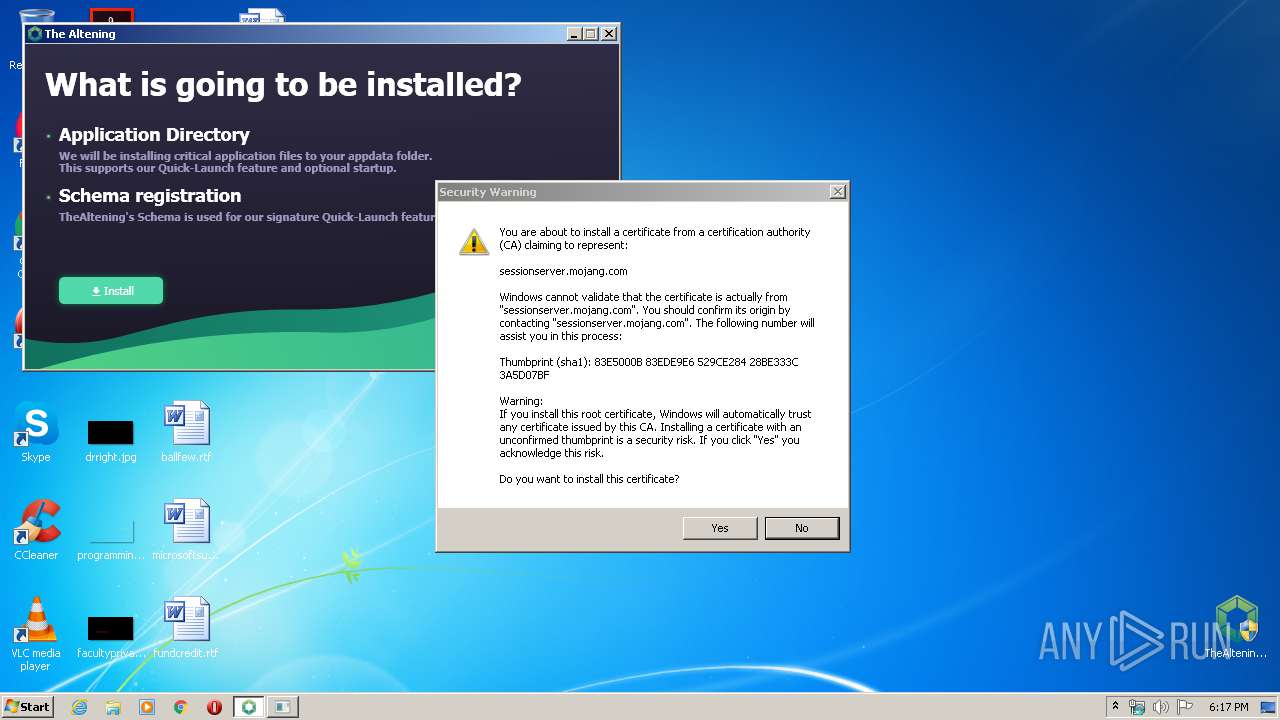The image size is (1280, 720).
Task: Click the 'What is going to be installed?' heading
Action: point(283,84)
